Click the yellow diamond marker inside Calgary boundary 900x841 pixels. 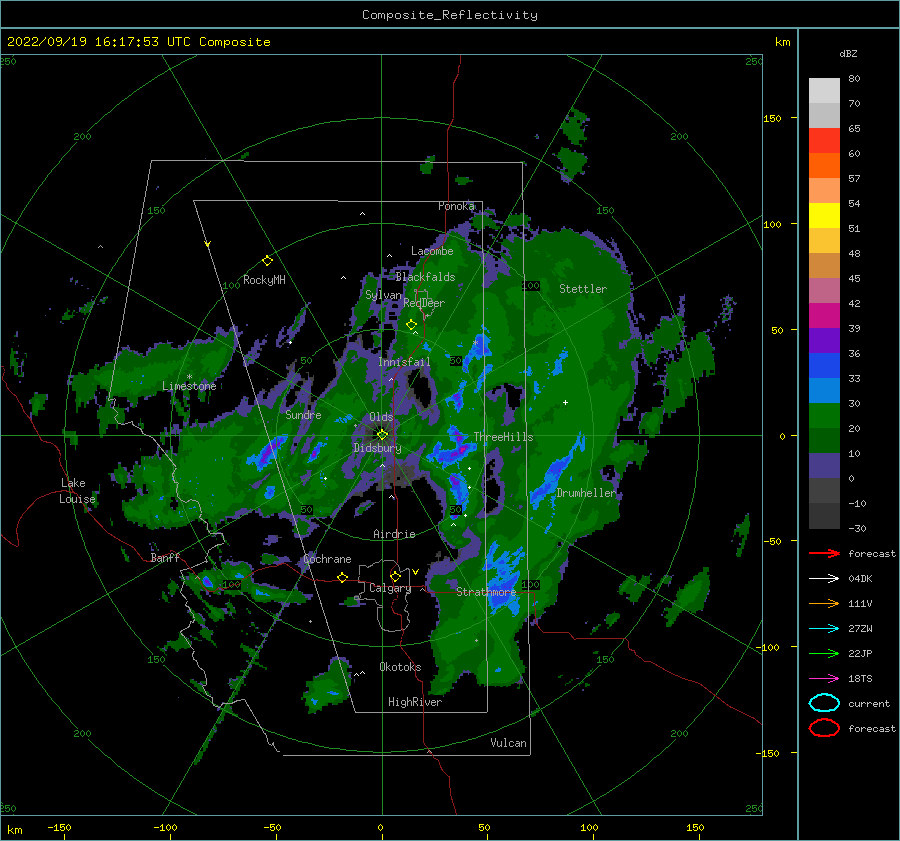(395, 576)
